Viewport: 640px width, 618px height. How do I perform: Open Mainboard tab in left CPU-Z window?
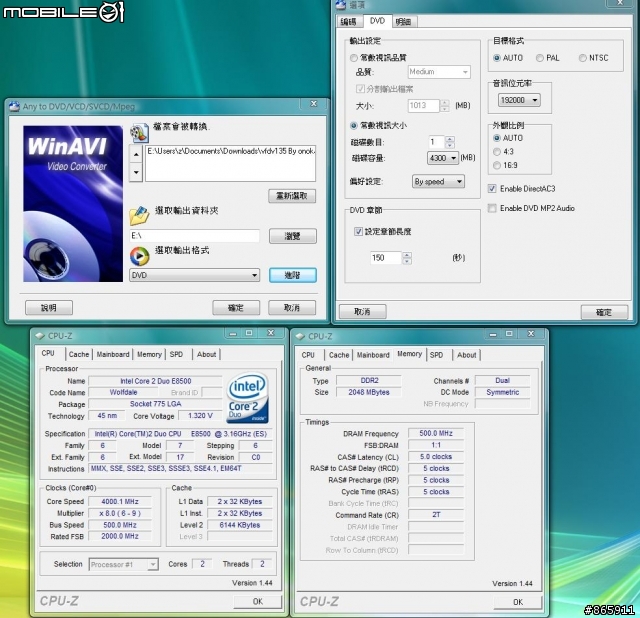click(113, 354)
